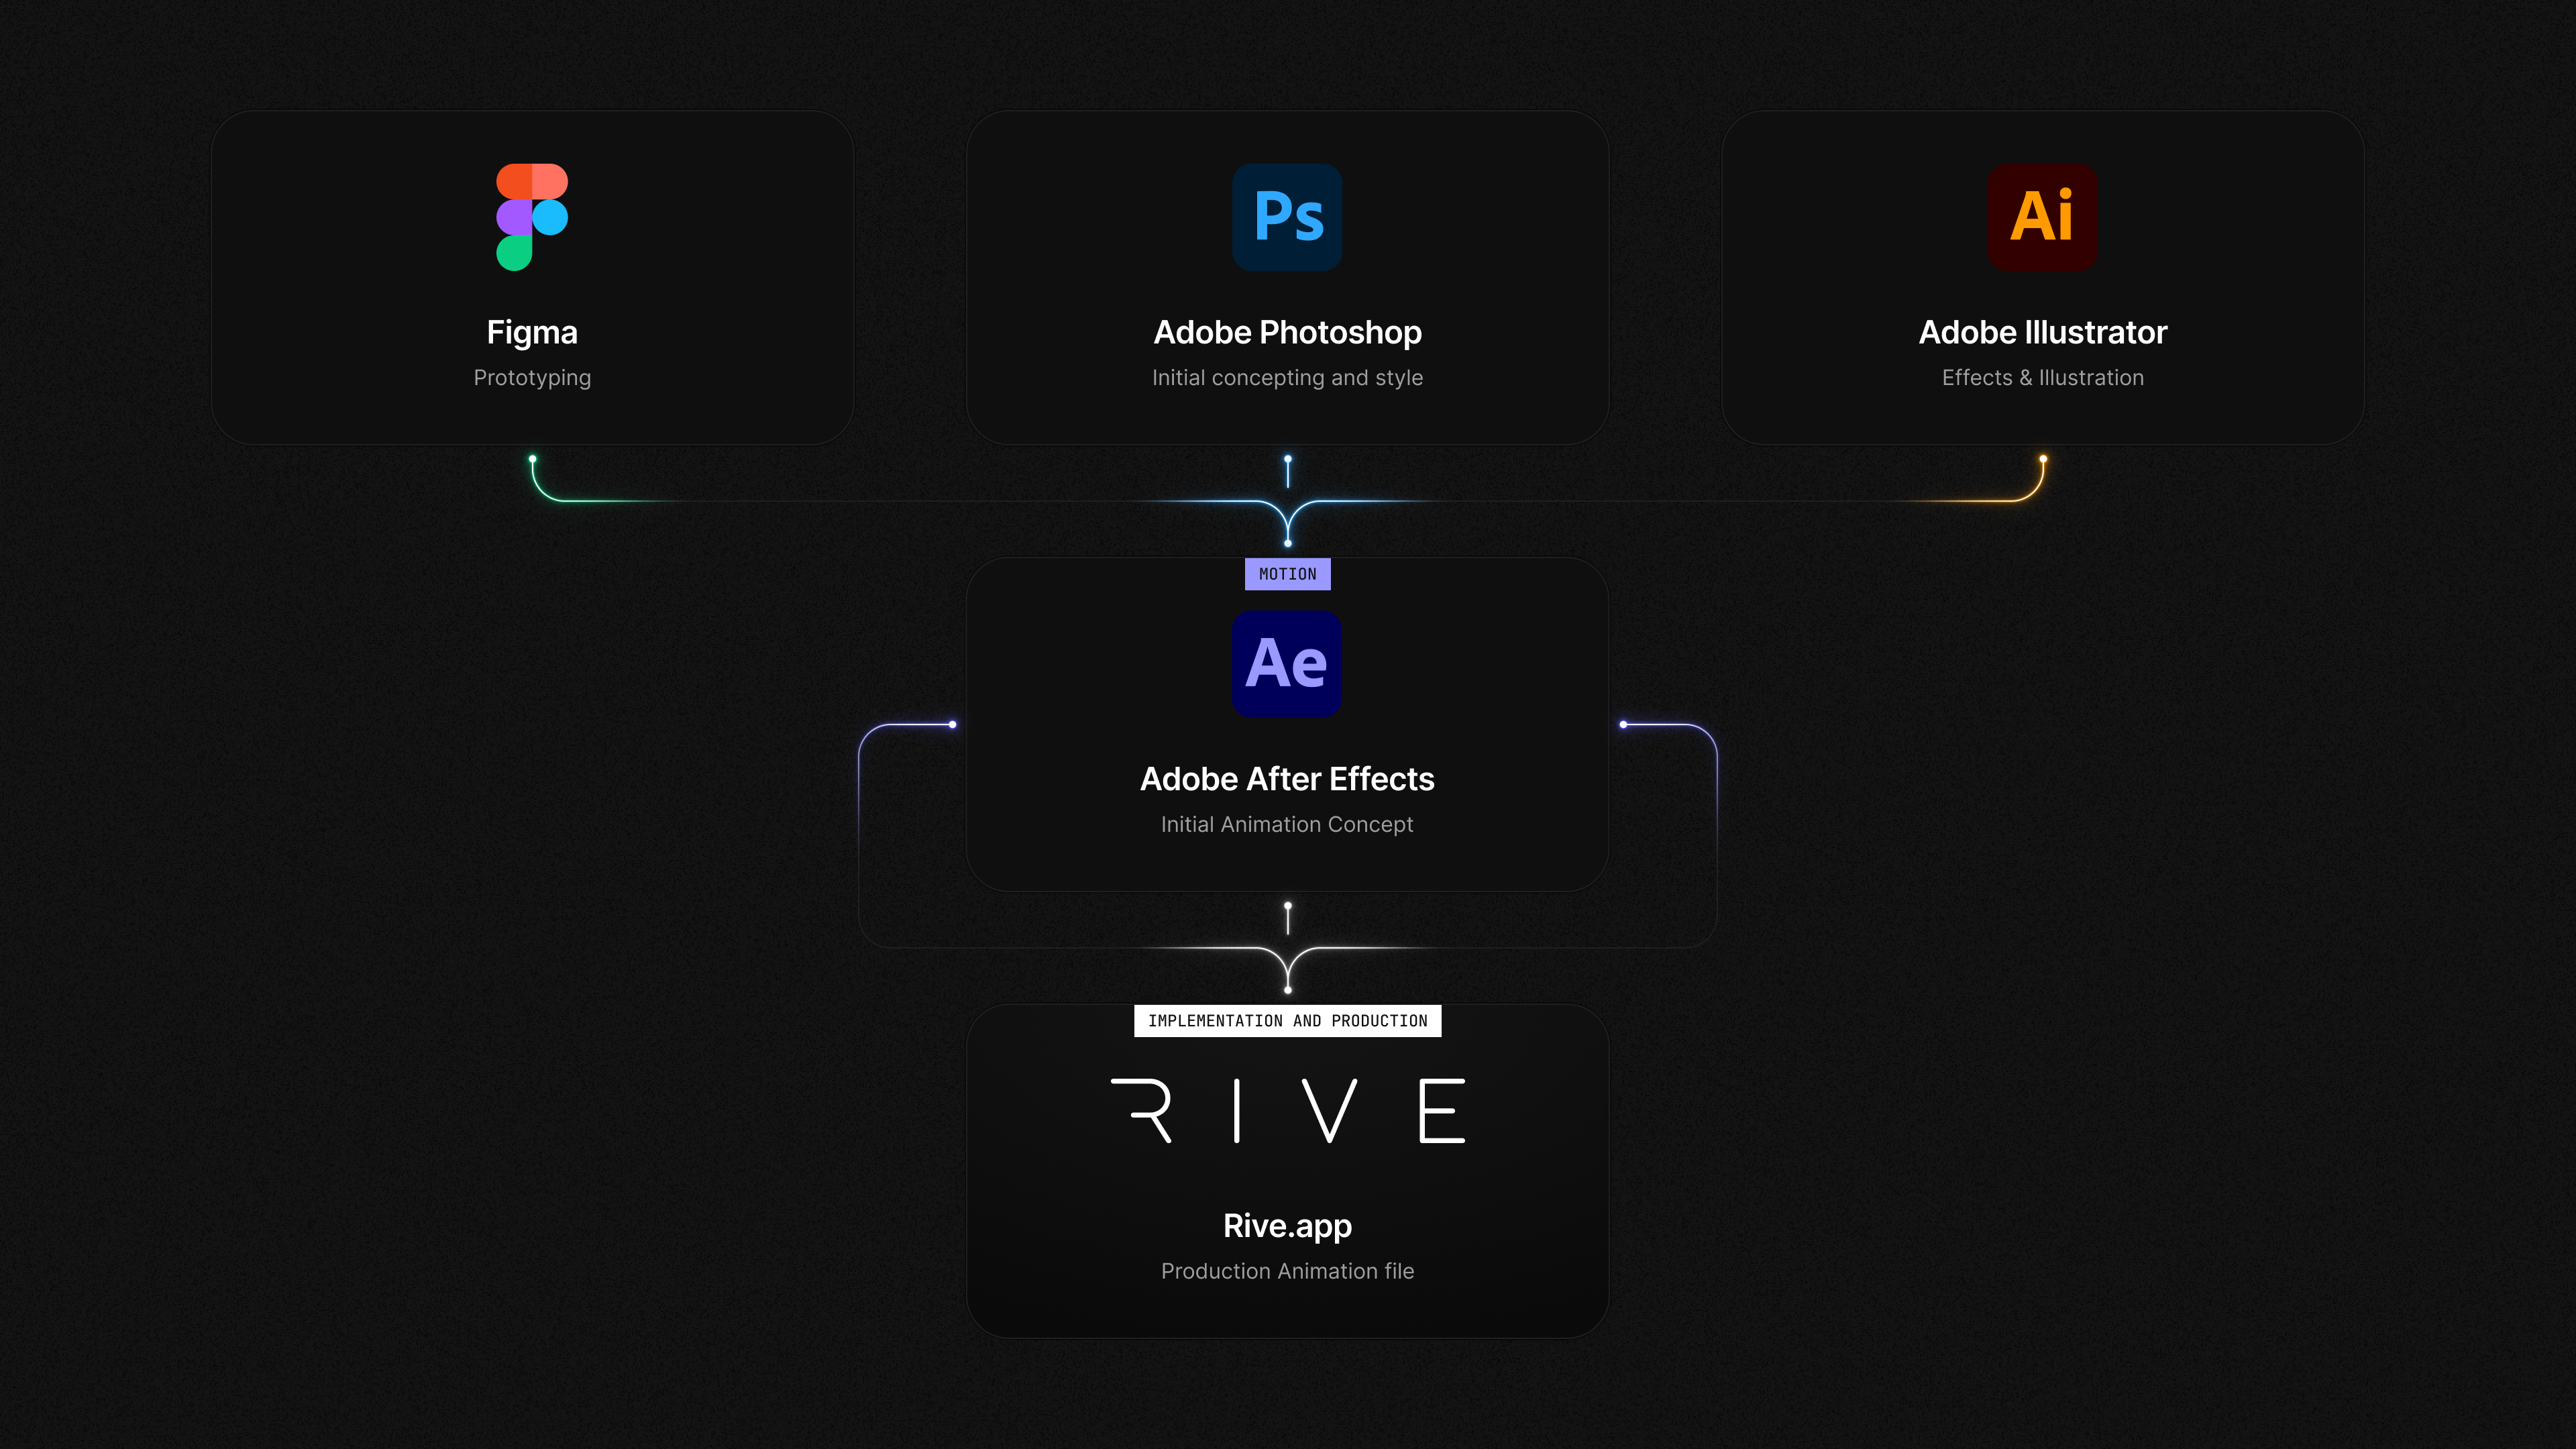Click "Production Animation file" subtitle
The width and height of the screenshot is (2576, 1449).
pyautogui.click(x=1288, y=1271)
